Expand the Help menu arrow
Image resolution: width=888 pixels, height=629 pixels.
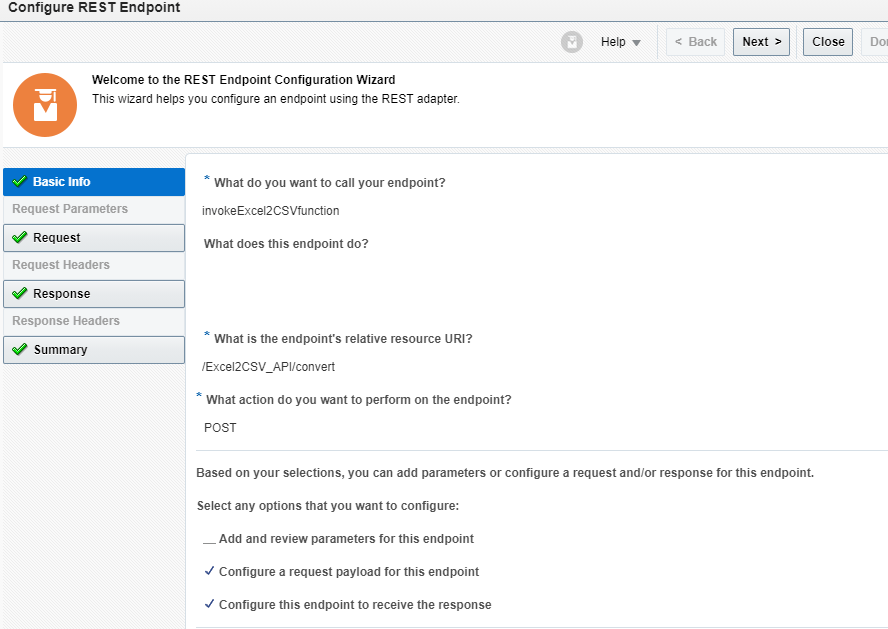click(636, 43)
